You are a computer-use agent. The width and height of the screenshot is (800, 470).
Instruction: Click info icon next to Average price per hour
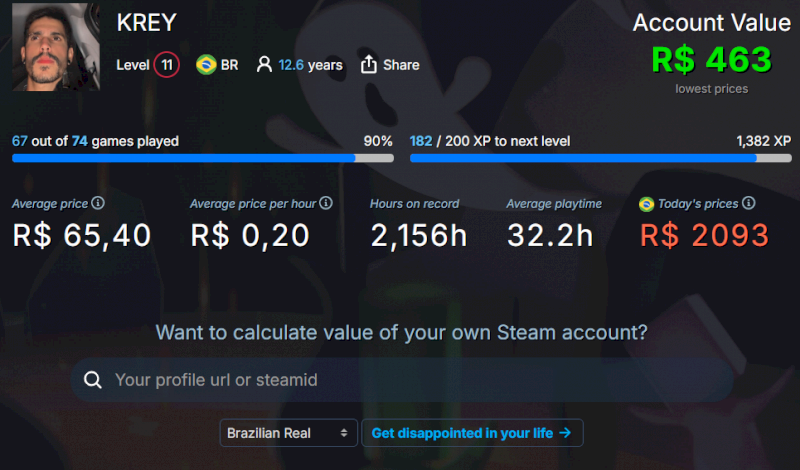pos(326,204)
